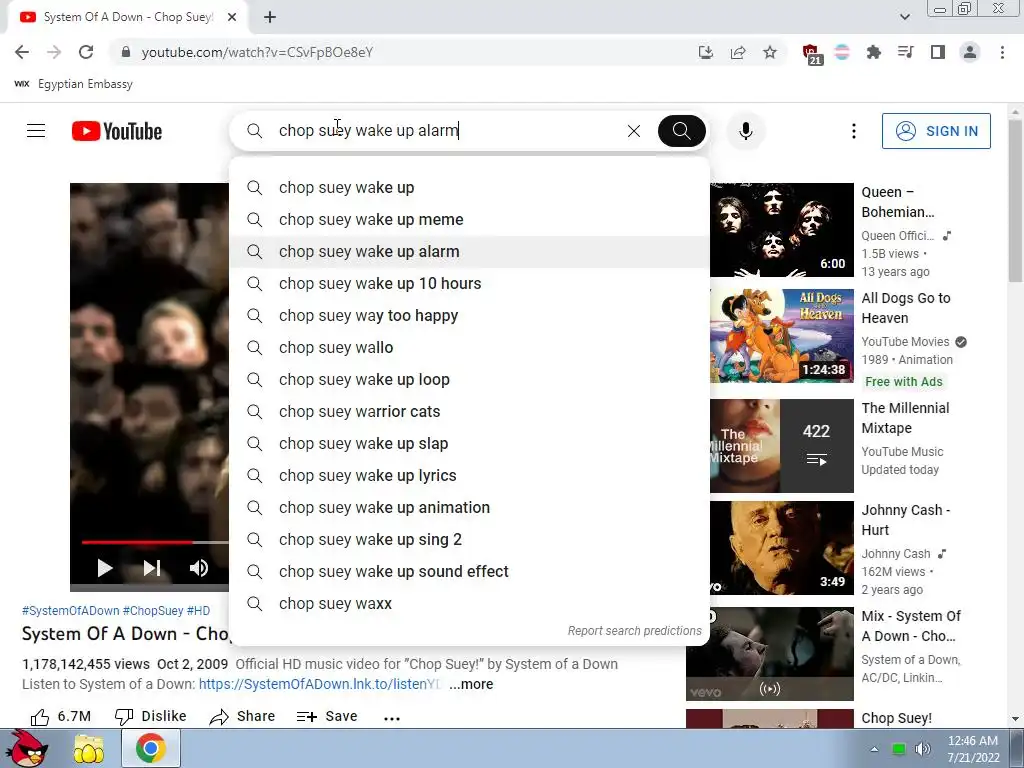The height and width of the screenshot is (768, 1024).
Task: Select suggestion "chop suey wake up animation"
Action: tap(470, 507)
